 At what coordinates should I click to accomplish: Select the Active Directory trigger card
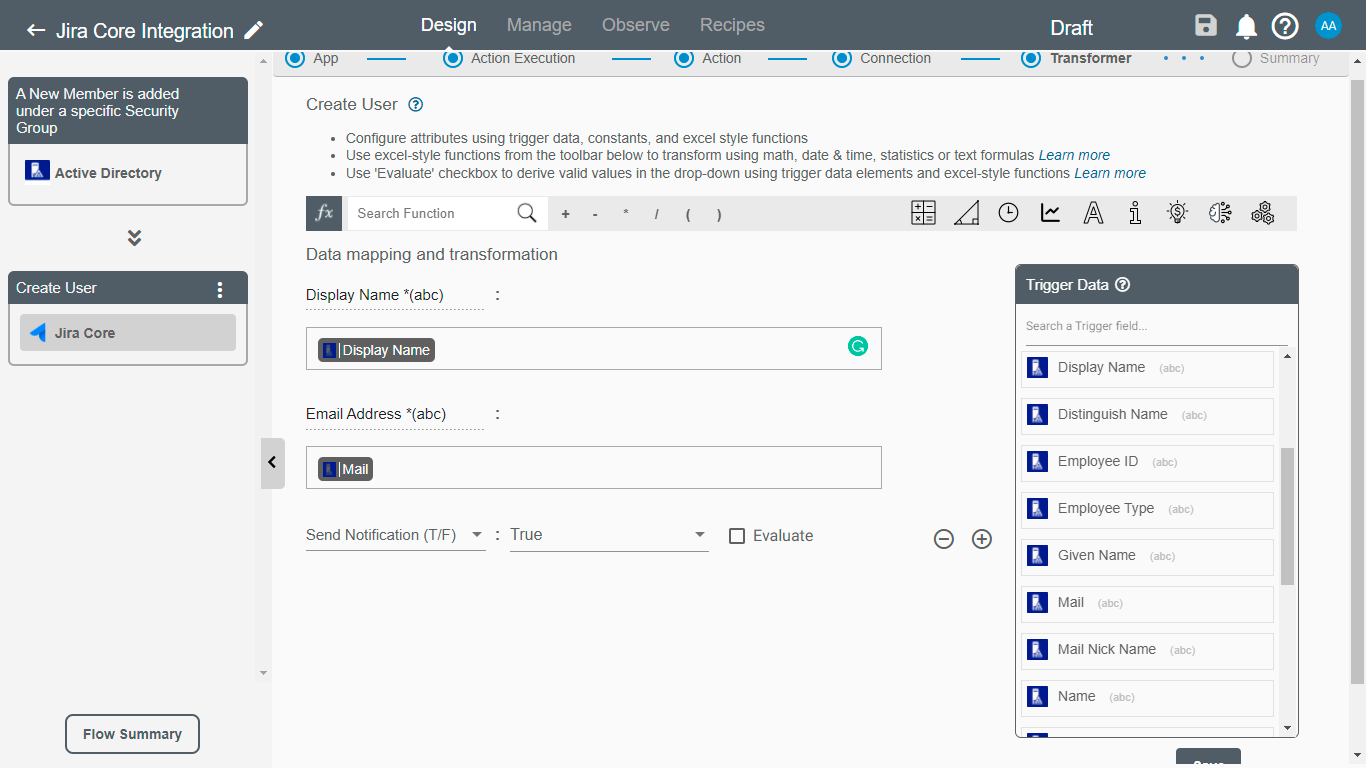[x=128, y=173]
